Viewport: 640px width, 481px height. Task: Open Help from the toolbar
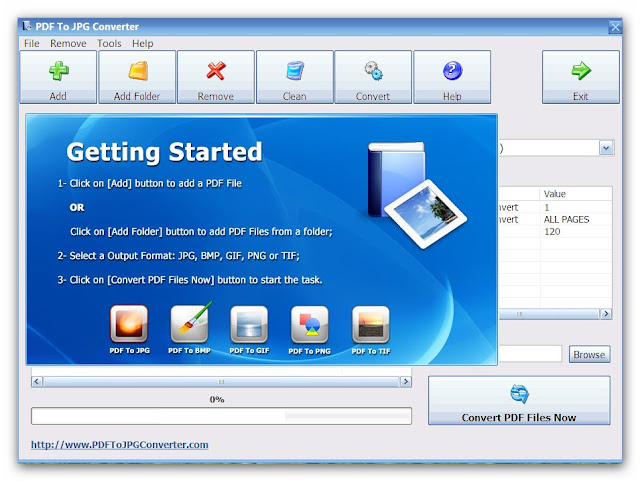coord(452,77)
